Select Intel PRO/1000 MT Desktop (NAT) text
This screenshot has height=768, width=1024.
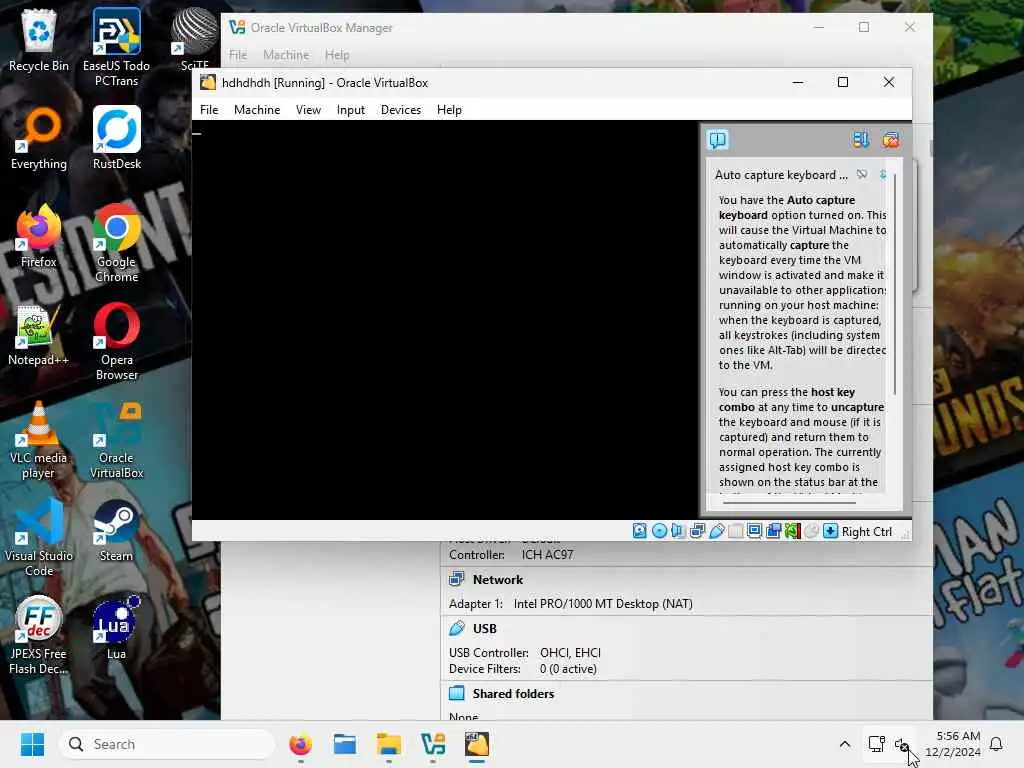click(603, 604)
